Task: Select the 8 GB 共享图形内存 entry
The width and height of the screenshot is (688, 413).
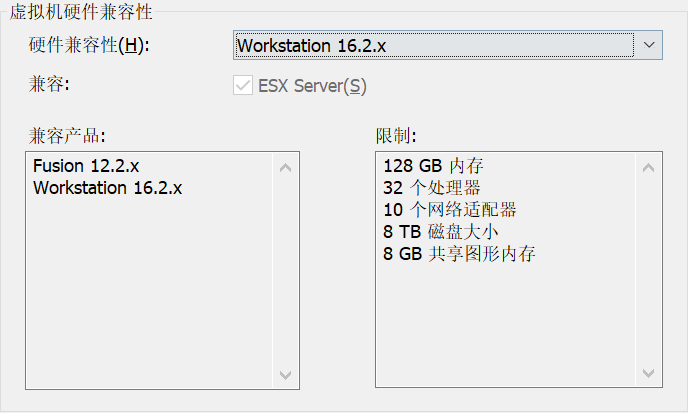Action: pos(459,254)
